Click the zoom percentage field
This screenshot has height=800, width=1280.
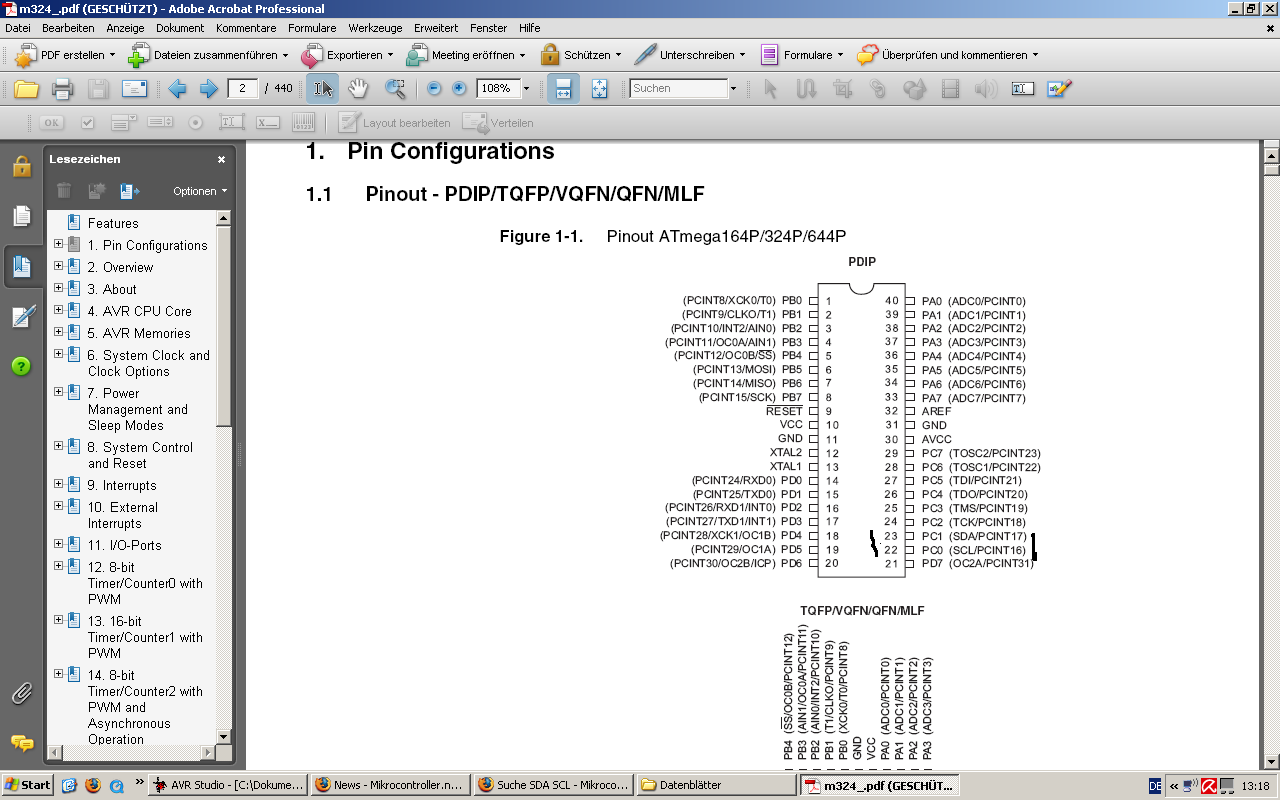(x=498, y=89)
